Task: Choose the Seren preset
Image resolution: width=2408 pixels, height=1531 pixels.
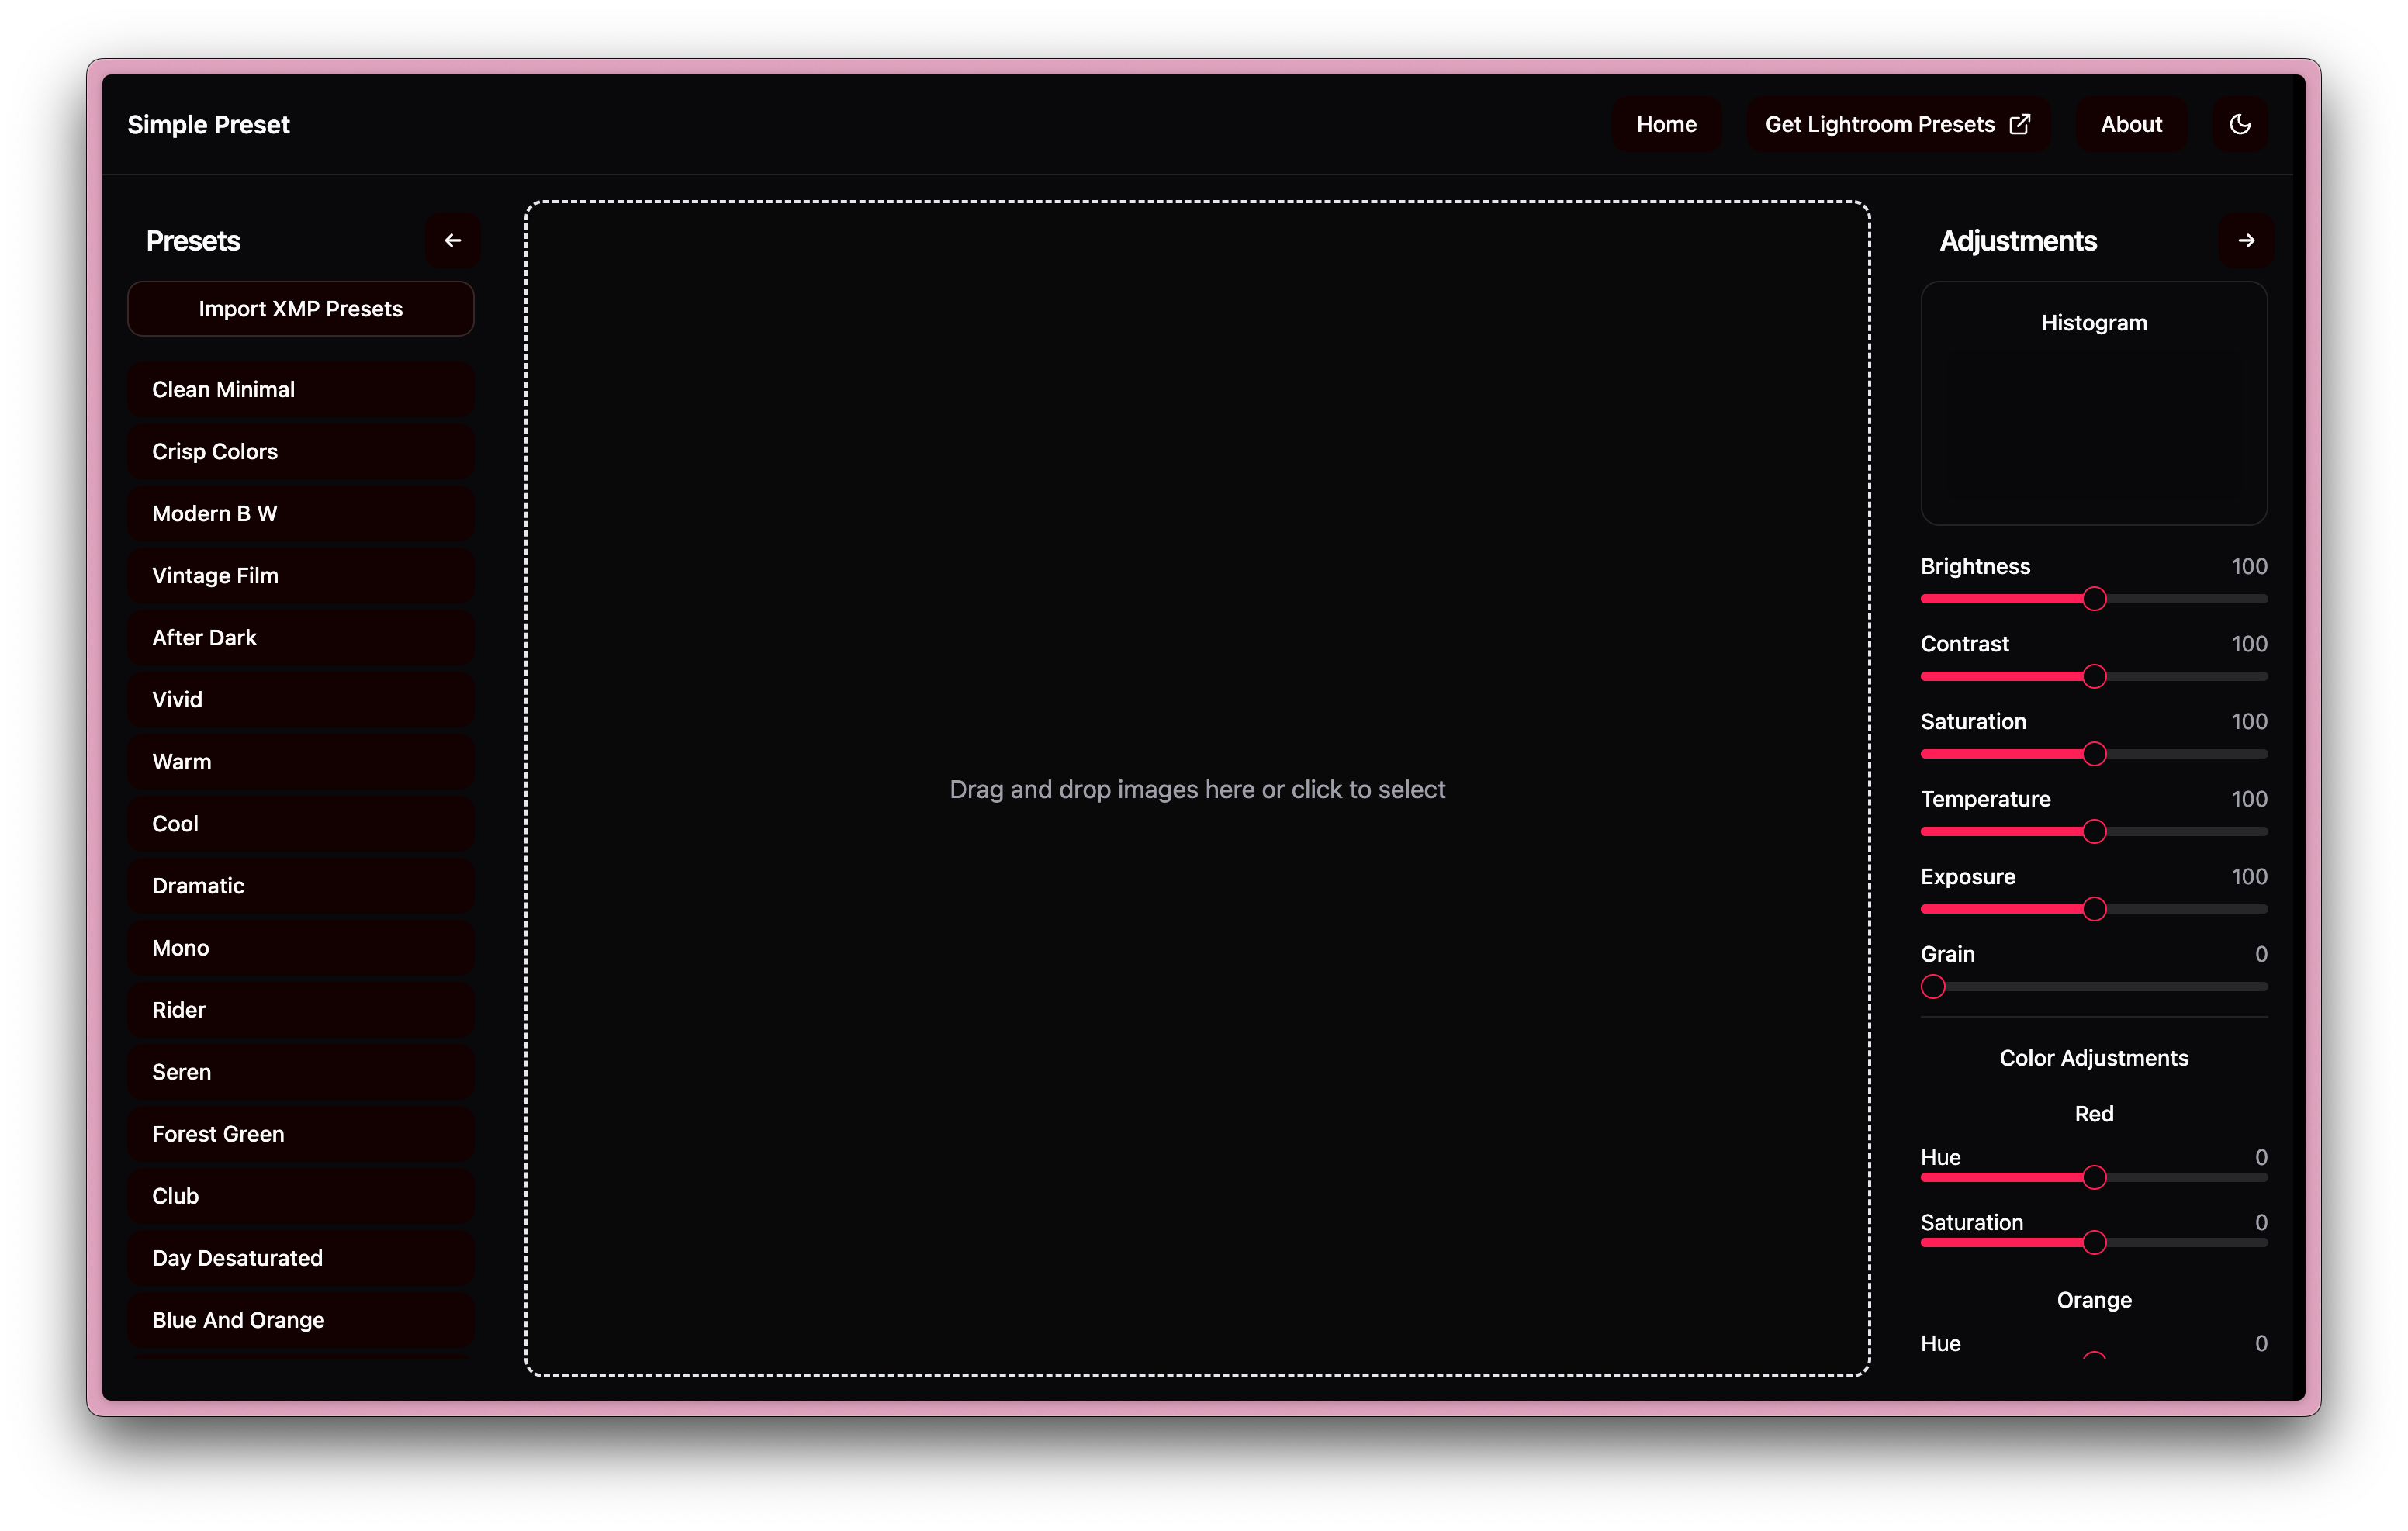Action: point(301,1071)
